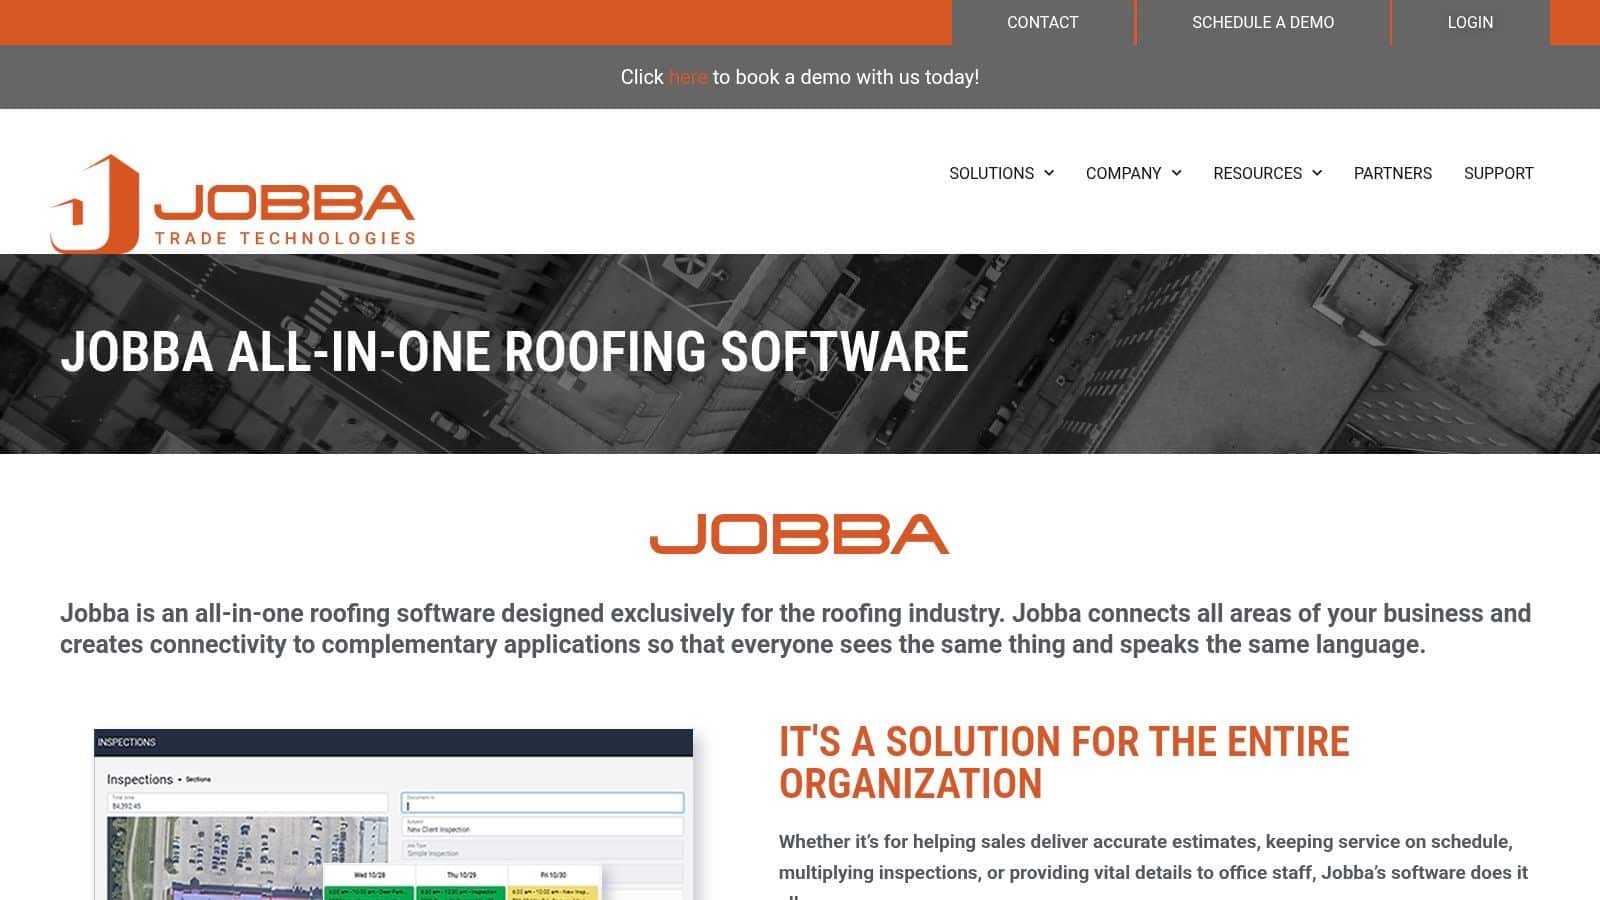Click the Jobba Trade Technologies logo

[233, 203]
